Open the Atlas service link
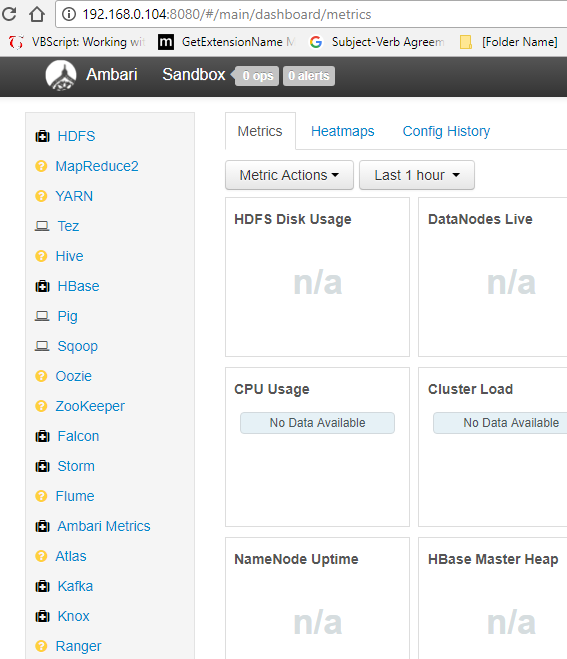 (71, 556)
